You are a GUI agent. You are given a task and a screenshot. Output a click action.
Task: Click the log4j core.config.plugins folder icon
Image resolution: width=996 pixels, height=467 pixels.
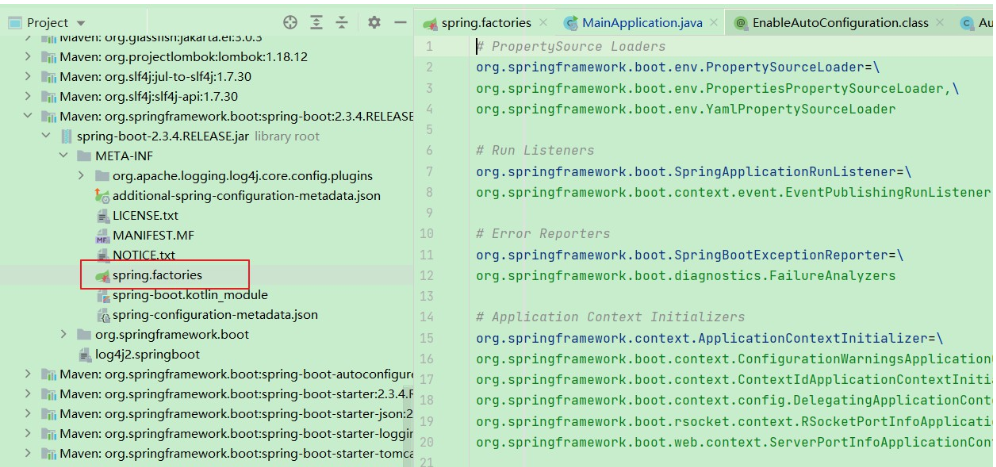pos(102,175)
